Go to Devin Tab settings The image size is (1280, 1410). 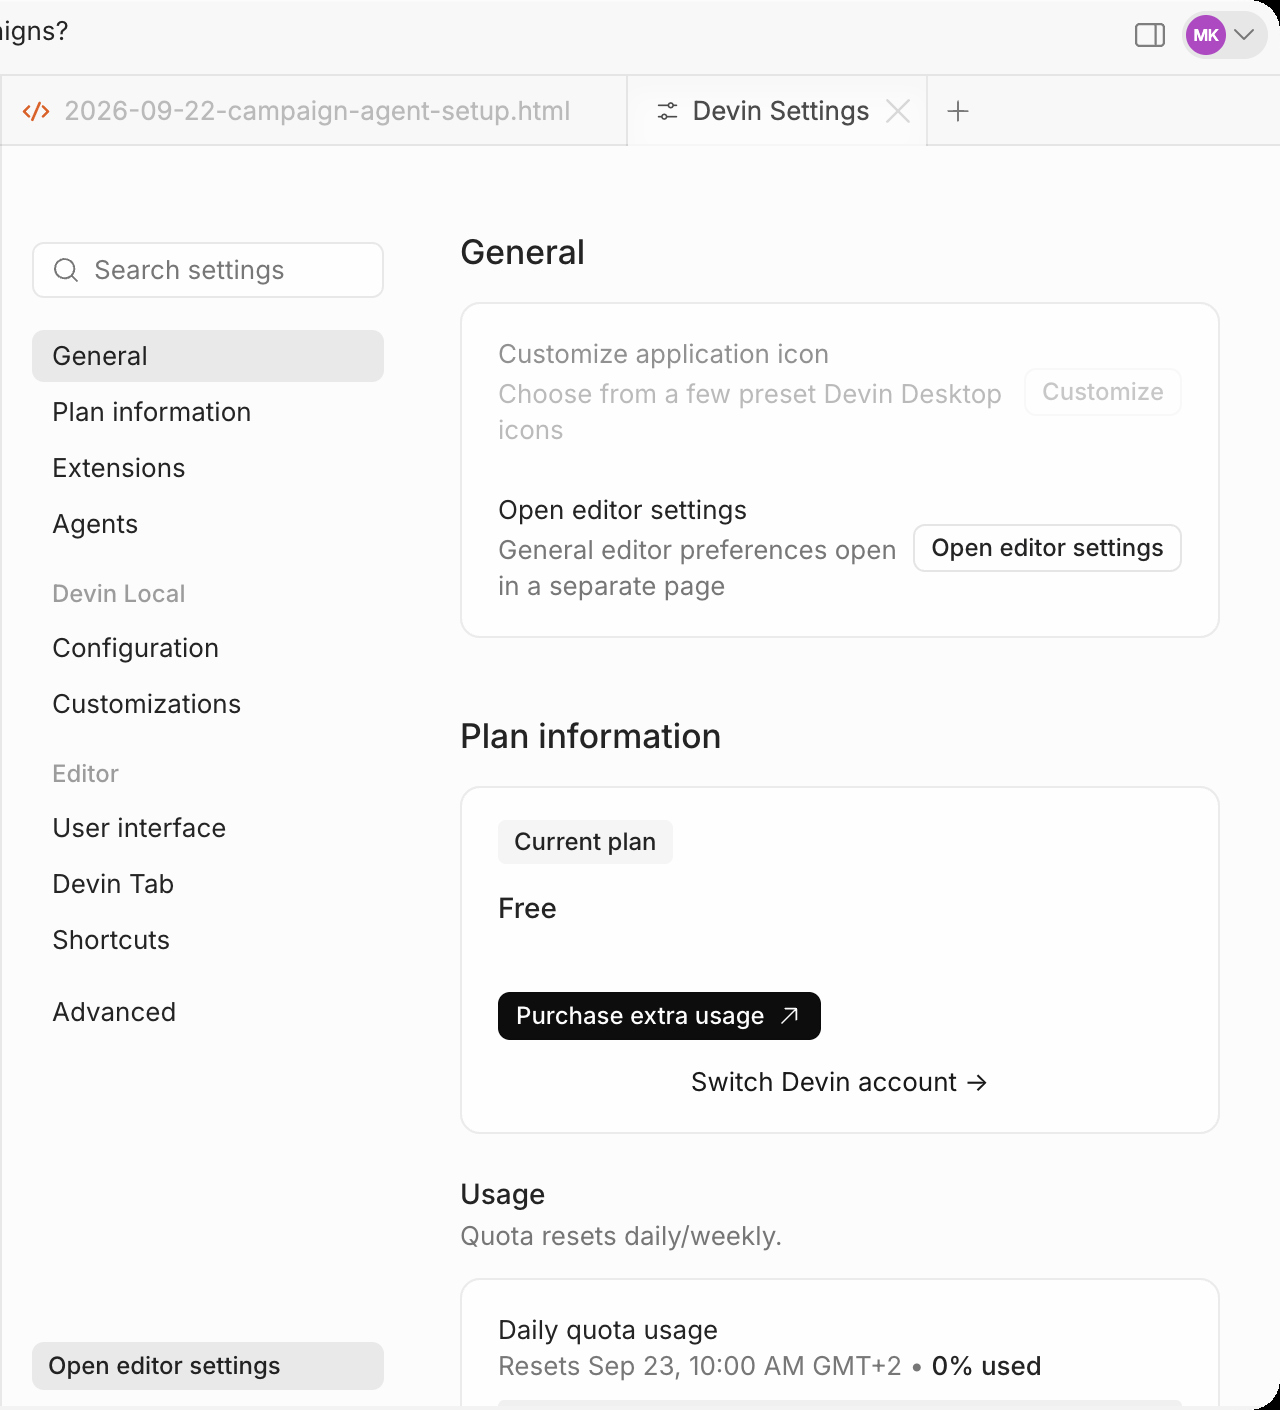click(208, 884)
